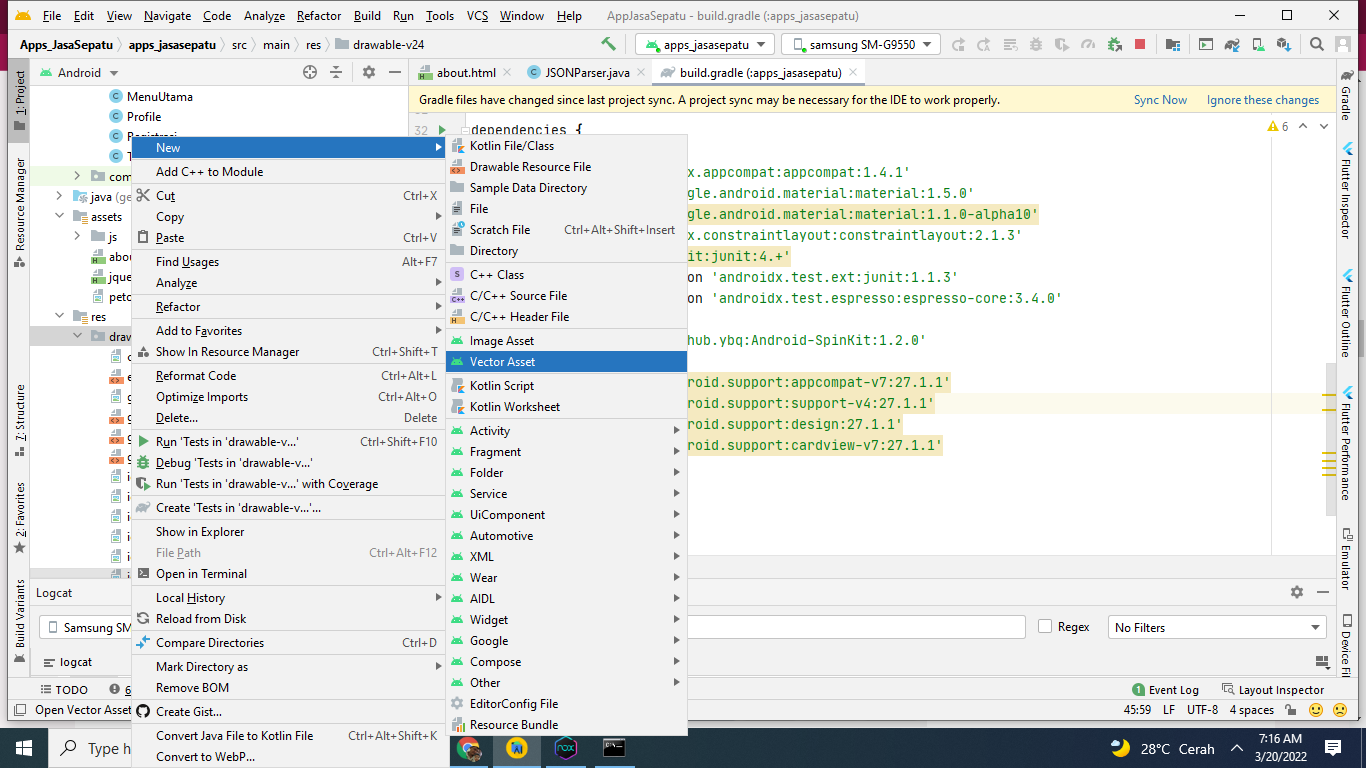Screen dimensions: 1366x768
Task: Open the samsung SM-G9550 device dropdown
Action: 861,44
